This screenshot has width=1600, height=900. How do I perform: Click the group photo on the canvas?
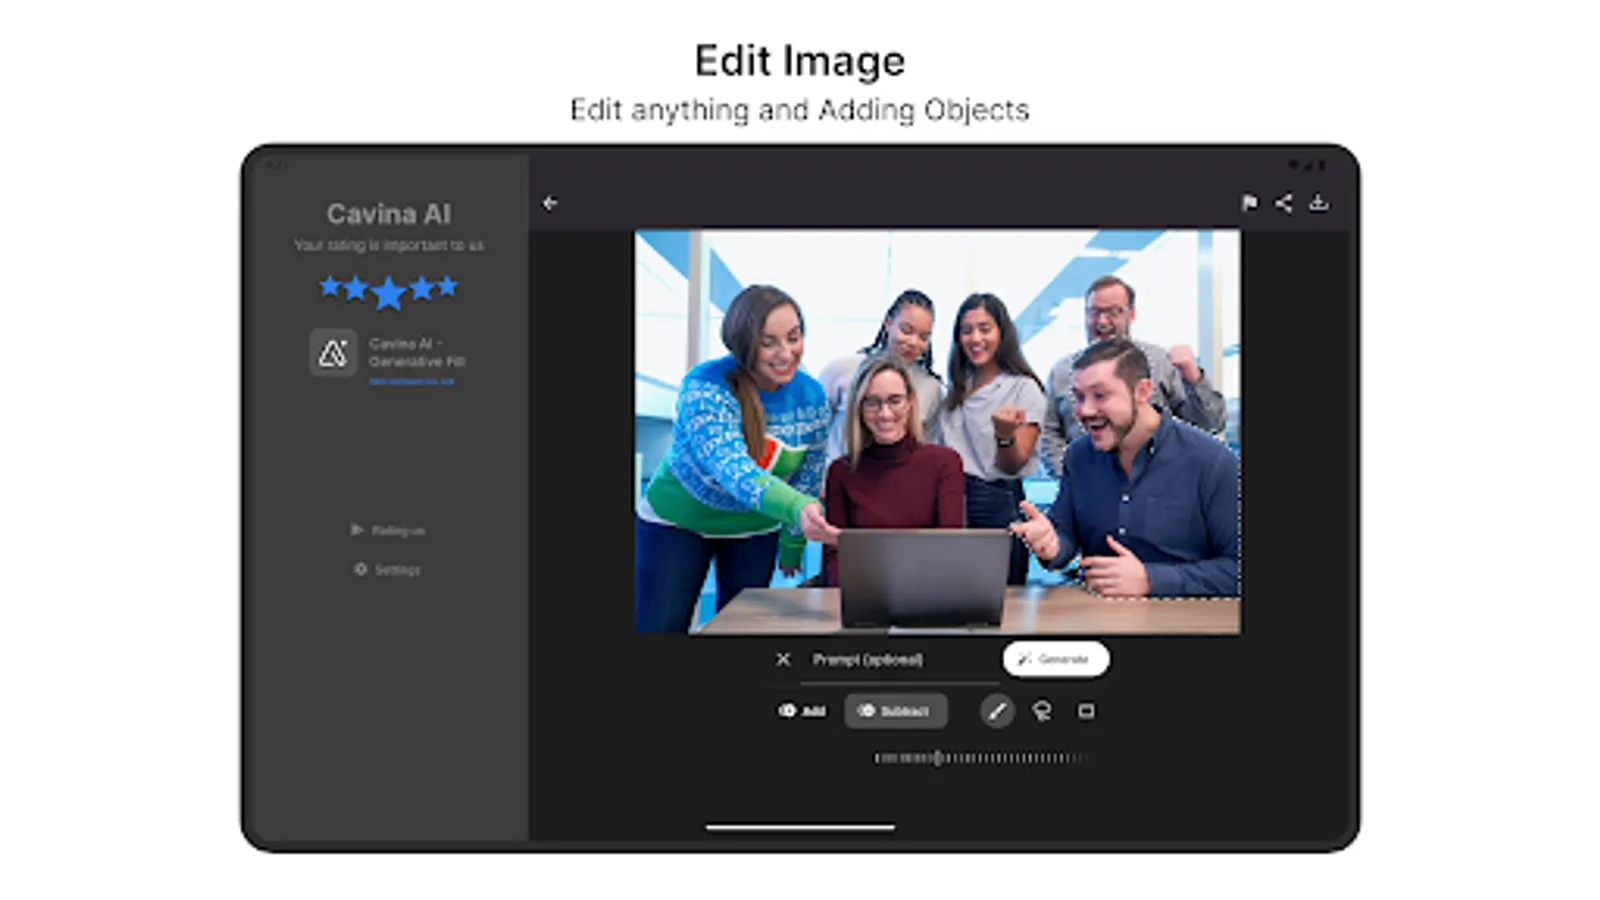click(x=938, y=432)
